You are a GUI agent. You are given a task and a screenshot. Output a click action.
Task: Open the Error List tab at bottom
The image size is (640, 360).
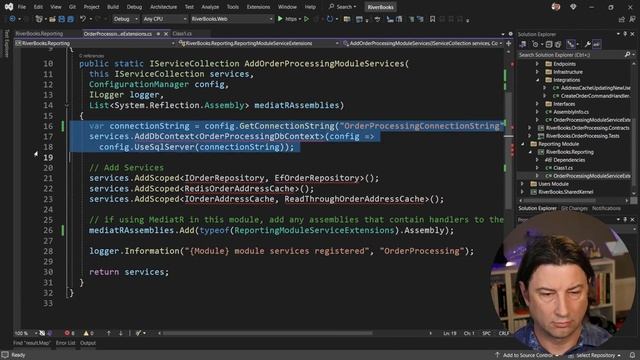tap(65, 343)
